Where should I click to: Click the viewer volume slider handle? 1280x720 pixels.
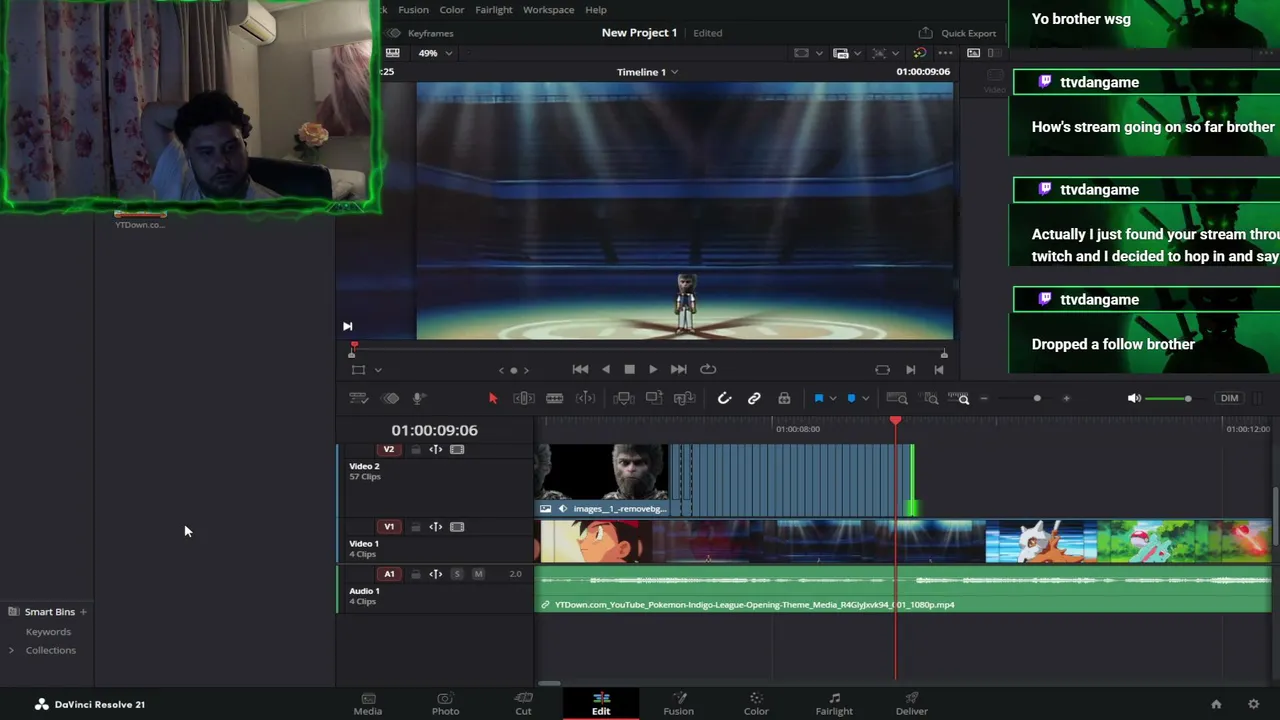click(1188, 399)
